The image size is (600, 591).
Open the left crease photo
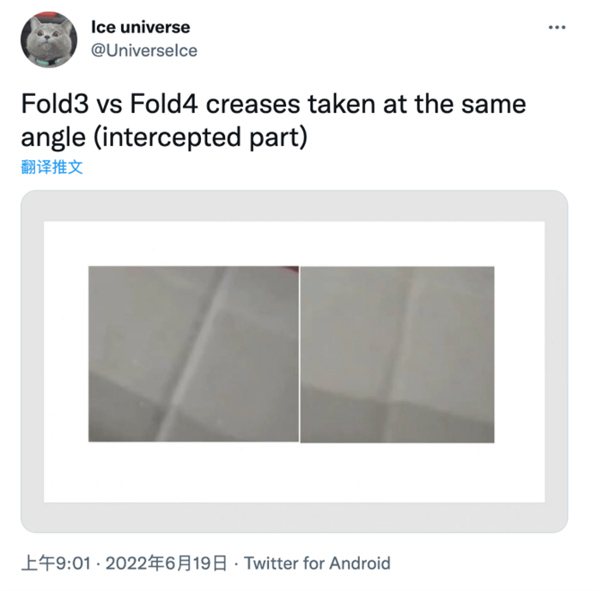click(193, 353)
